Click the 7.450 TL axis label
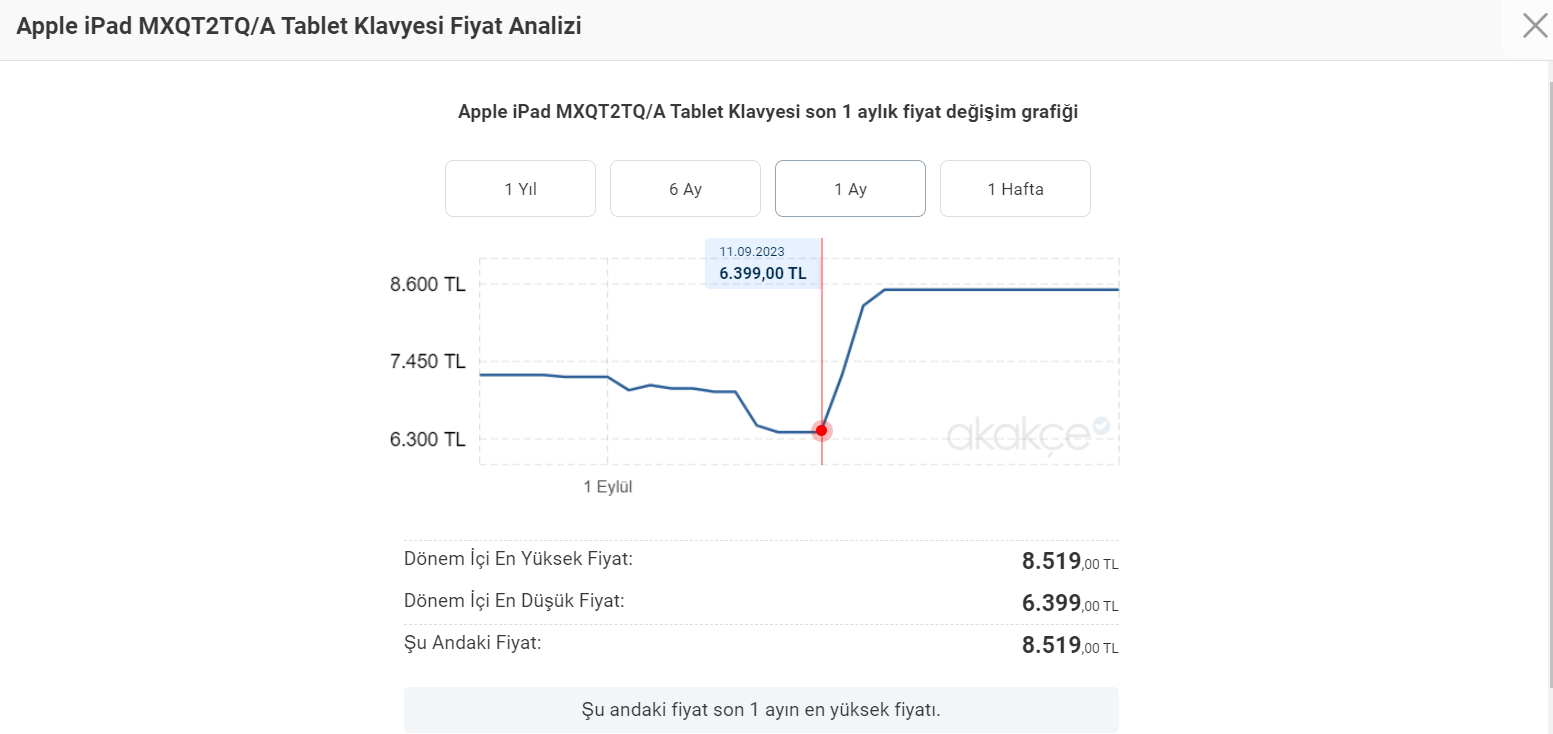Screen dimensions: 1553x734 click(x=427, y=361)
